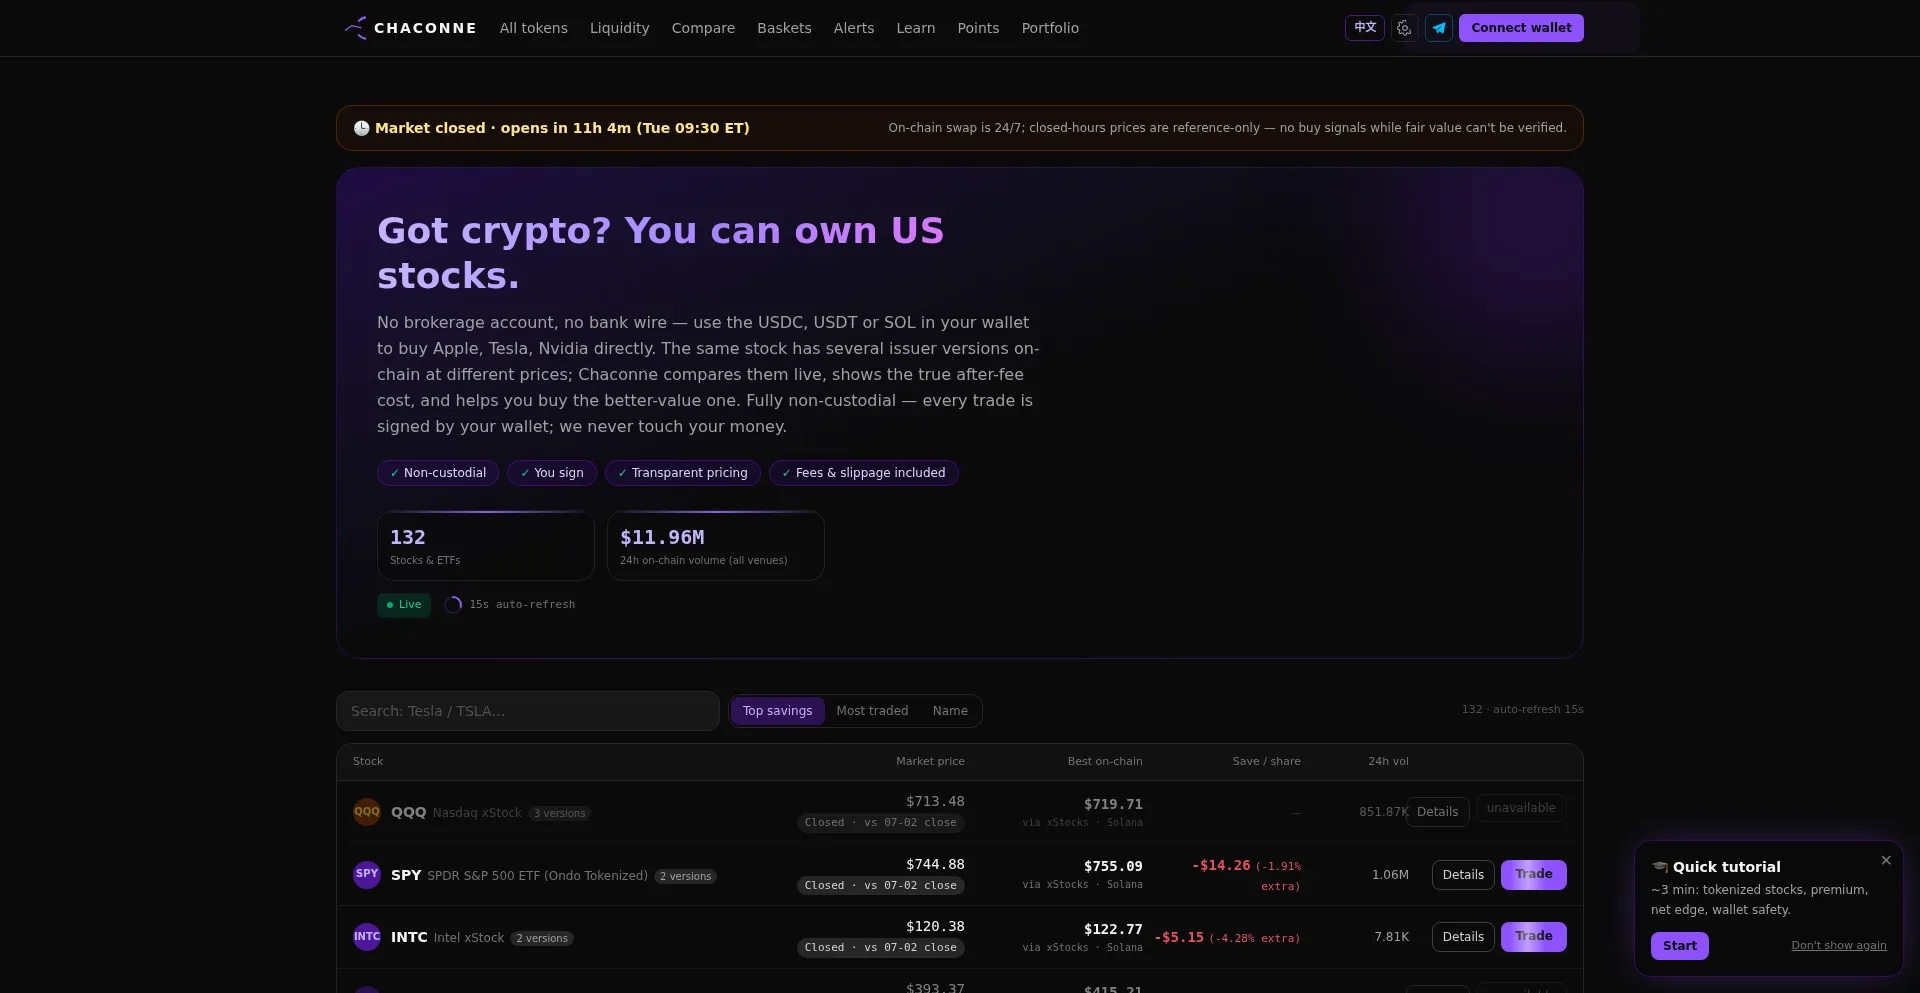The image size is (1920, 993).
Task: Close the Quick tutorial popup
Action: coord(1886,861)
